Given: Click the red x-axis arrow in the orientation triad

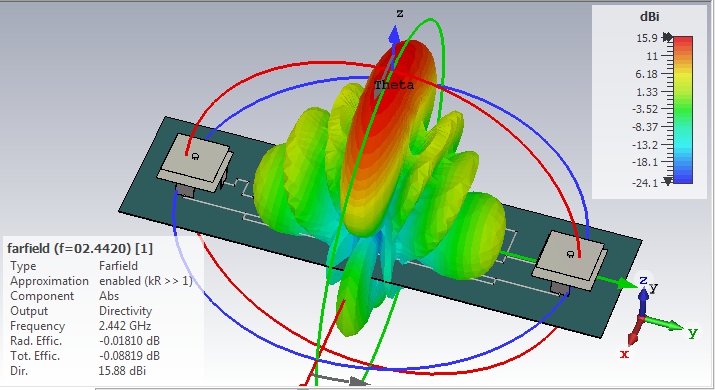Looking at the screenshot, I should coord(635,331).
